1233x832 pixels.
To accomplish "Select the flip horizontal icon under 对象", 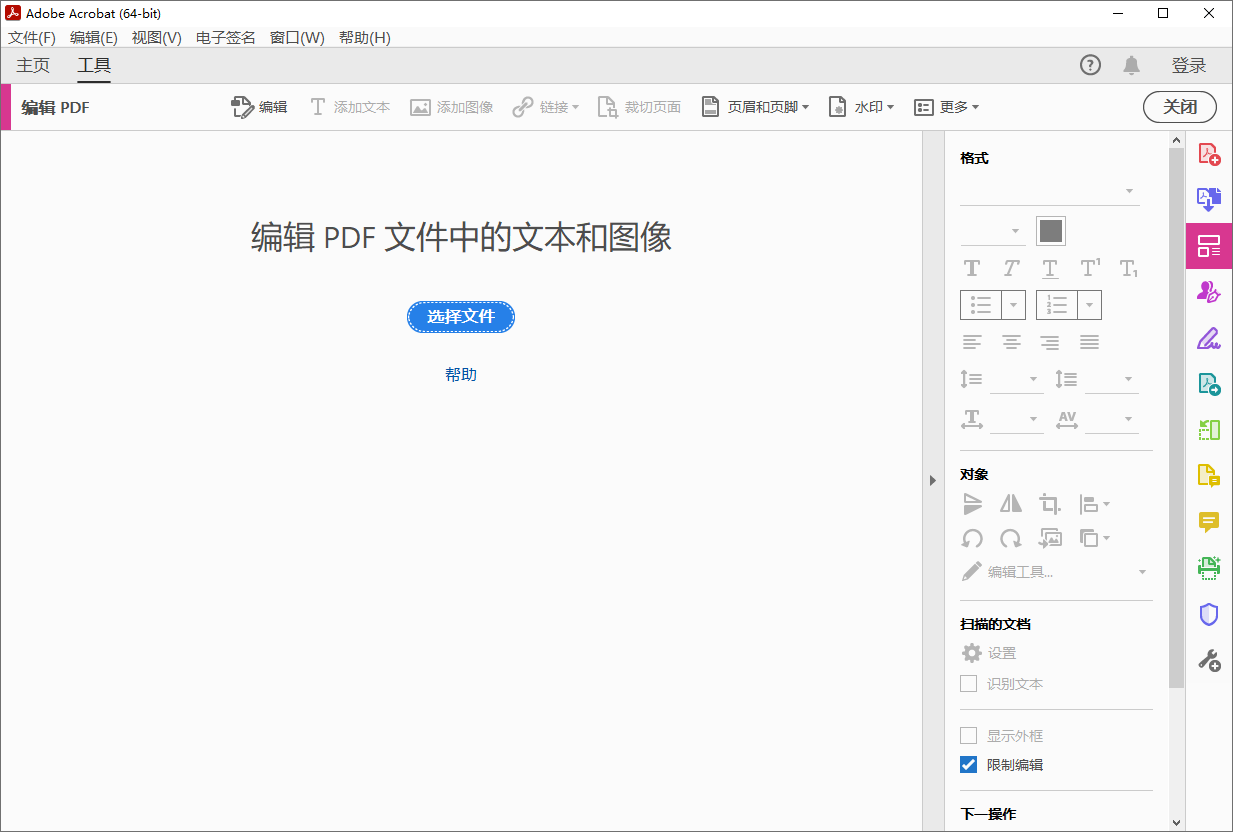I will coord(1010,504).
